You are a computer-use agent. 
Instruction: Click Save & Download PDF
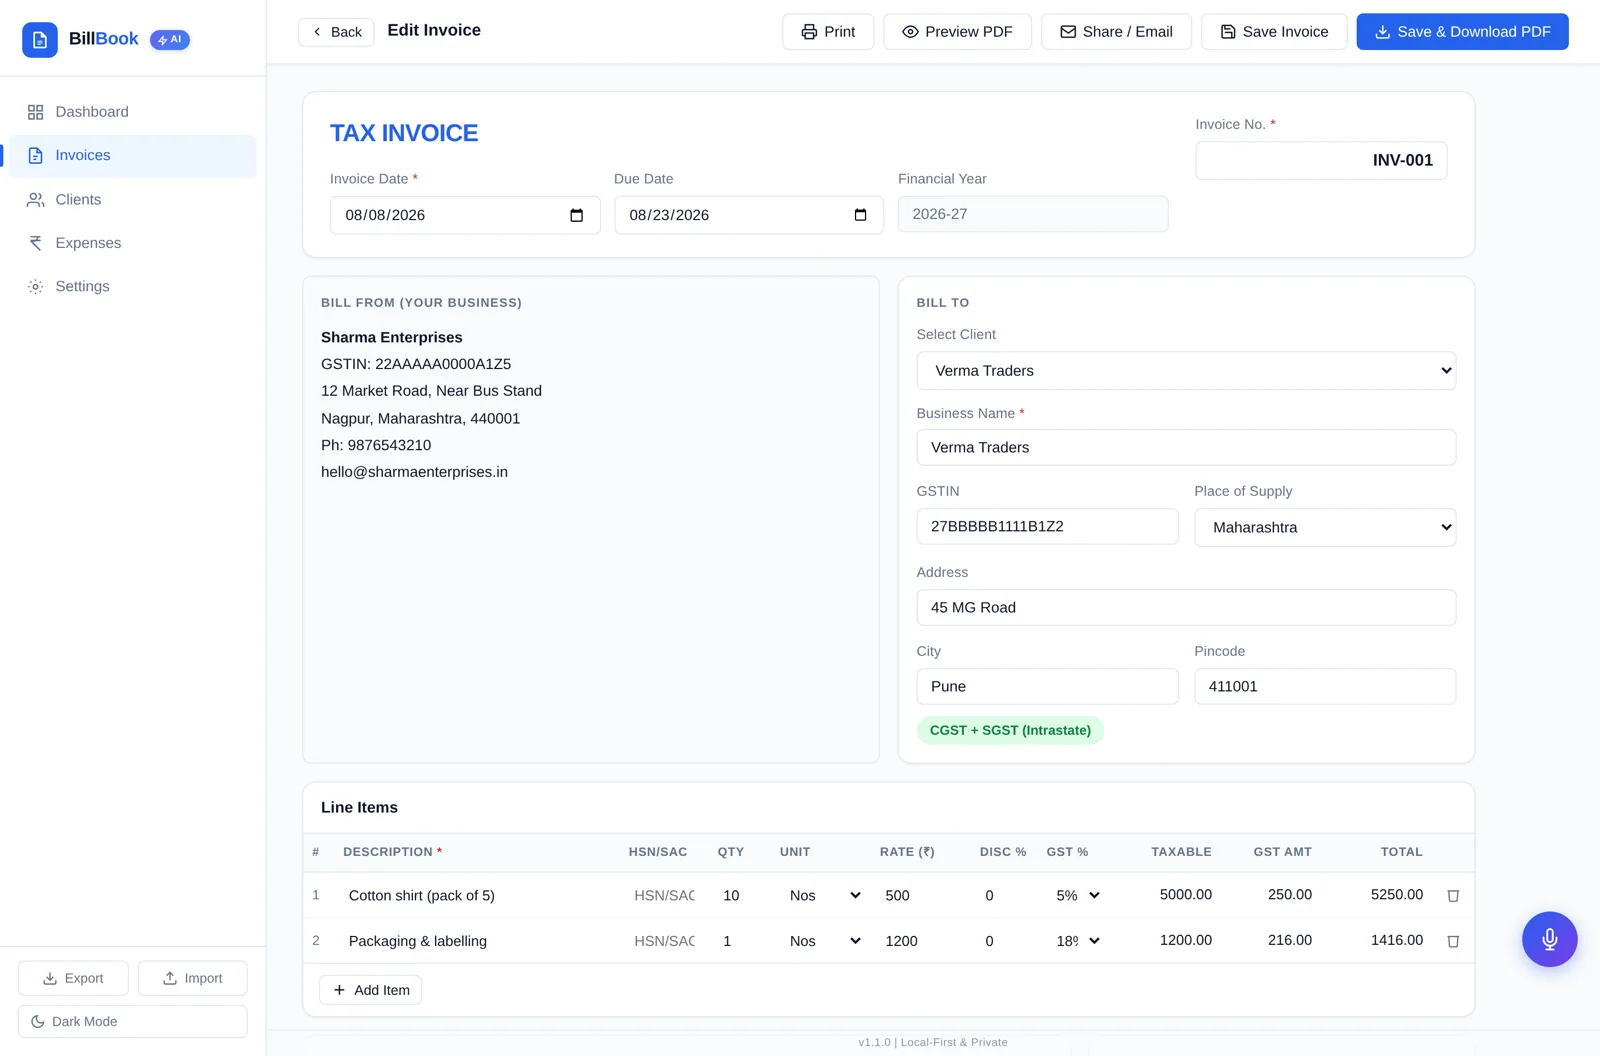coord(1462,32)
